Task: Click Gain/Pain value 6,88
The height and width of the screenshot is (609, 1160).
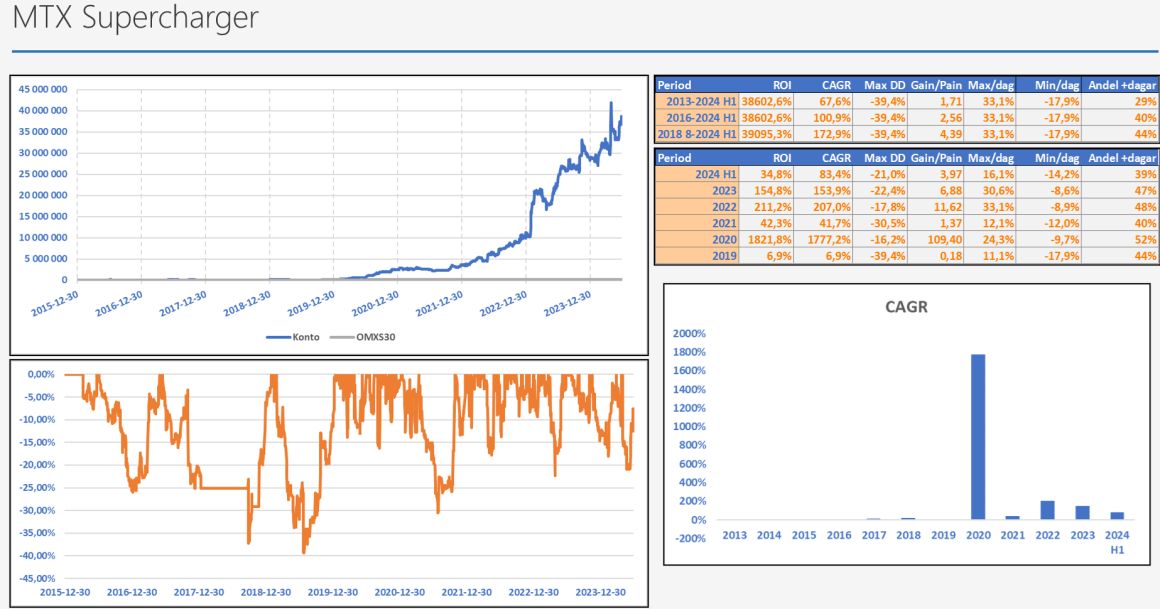Action: (951, 190)
